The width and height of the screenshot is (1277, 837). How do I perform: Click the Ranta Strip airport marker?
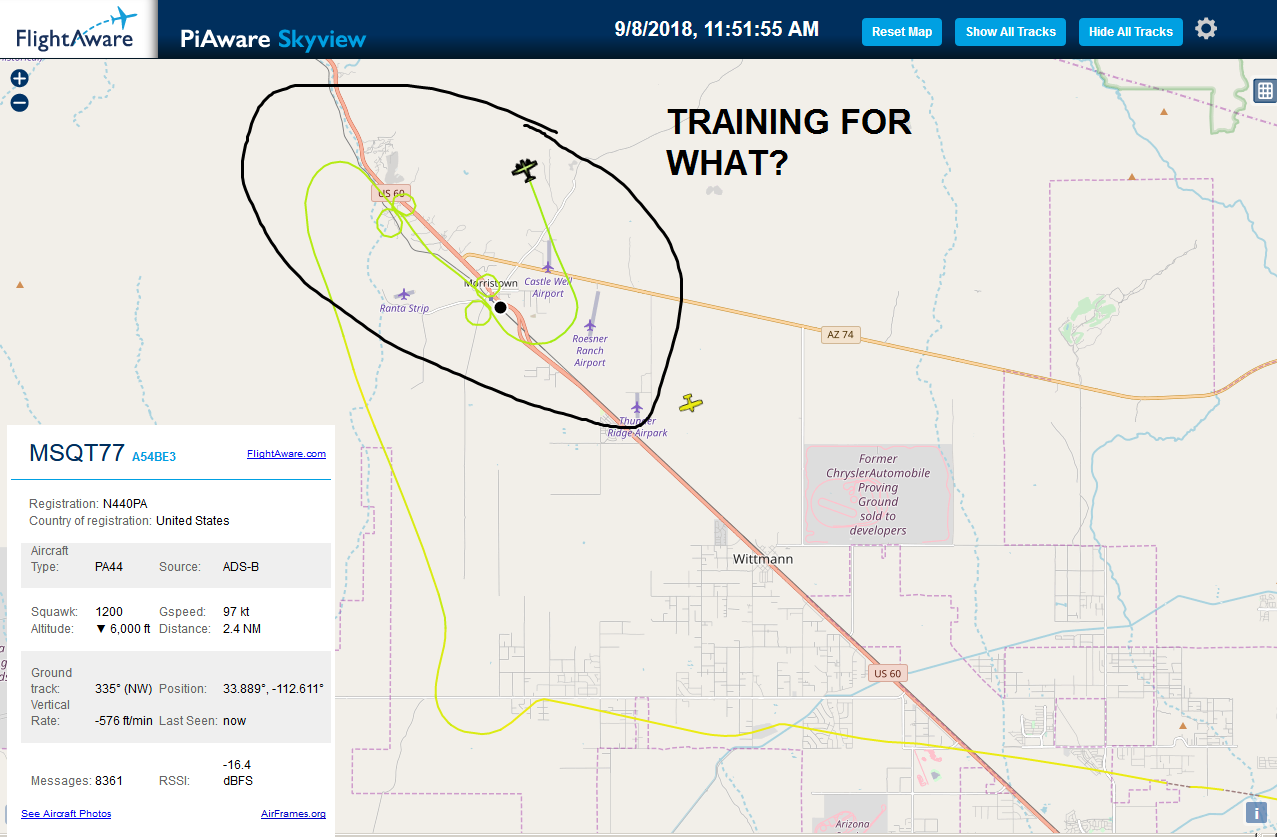pos(403,294)
